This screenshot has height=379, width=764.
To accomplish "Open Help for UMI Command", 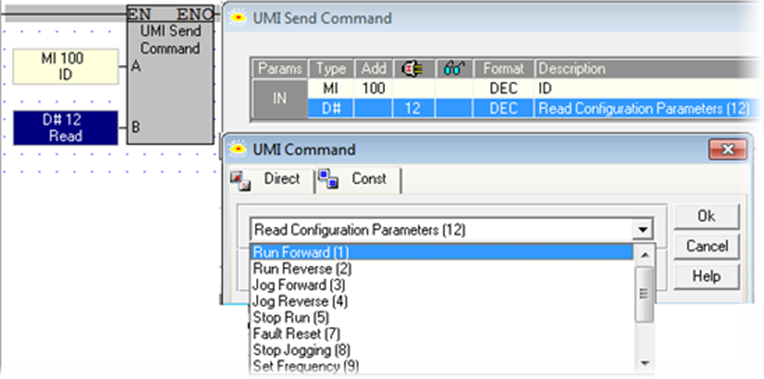I will point(706,276).
